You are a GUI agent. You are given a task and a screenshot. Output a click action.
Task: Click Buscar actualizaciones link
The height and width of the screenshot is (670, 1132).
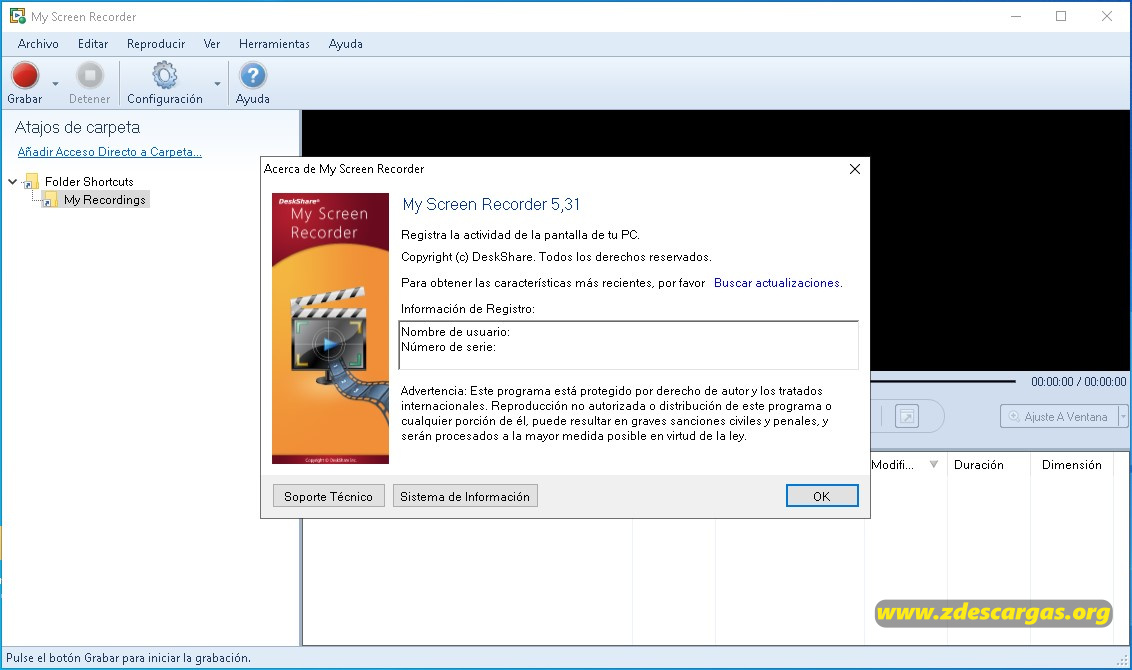(x=777, y=283)
